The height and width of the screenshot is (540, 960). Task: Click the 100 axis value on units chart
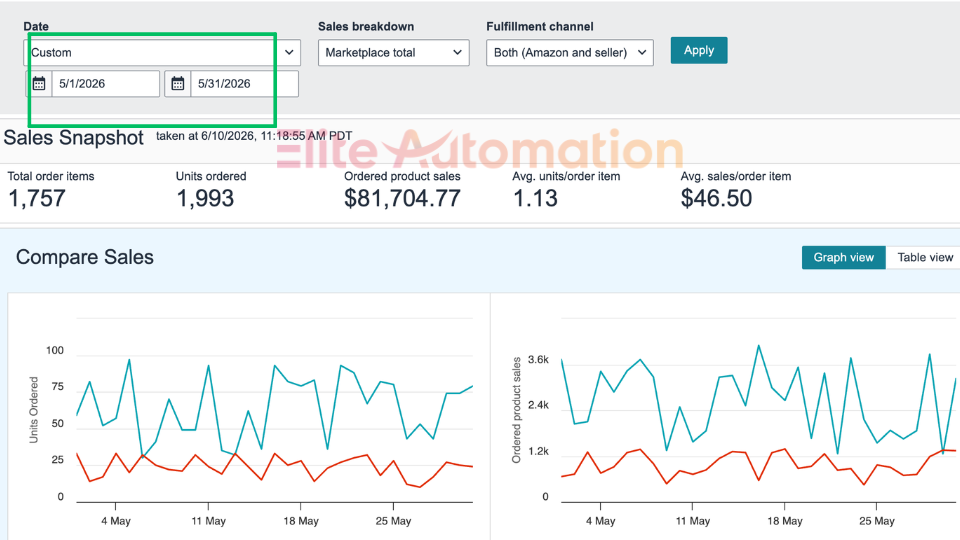(x=54, y=351)
